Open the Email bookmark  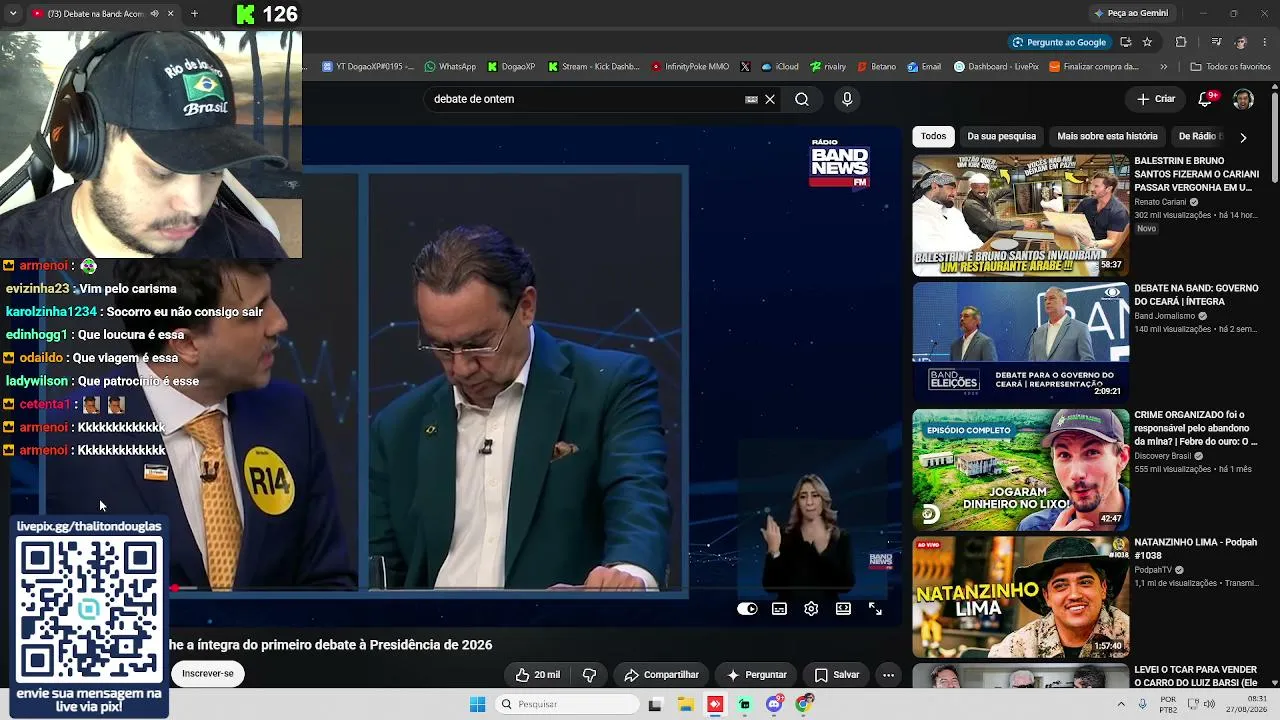click(924, 67)
